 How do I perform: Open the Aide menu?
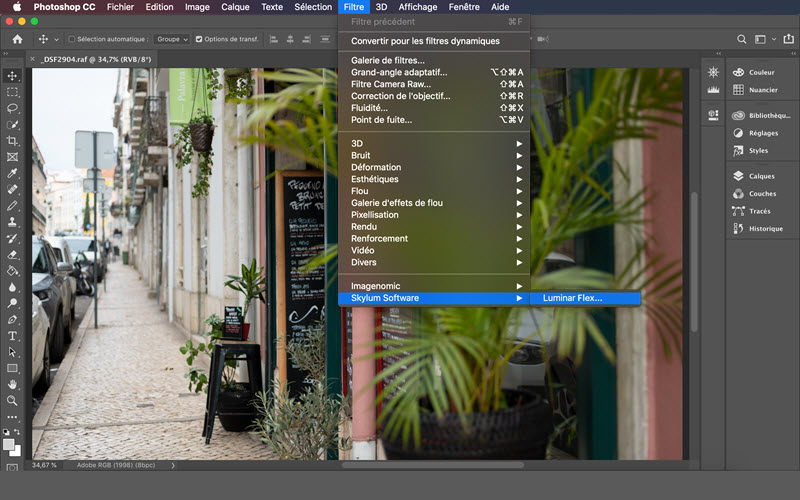500,7
